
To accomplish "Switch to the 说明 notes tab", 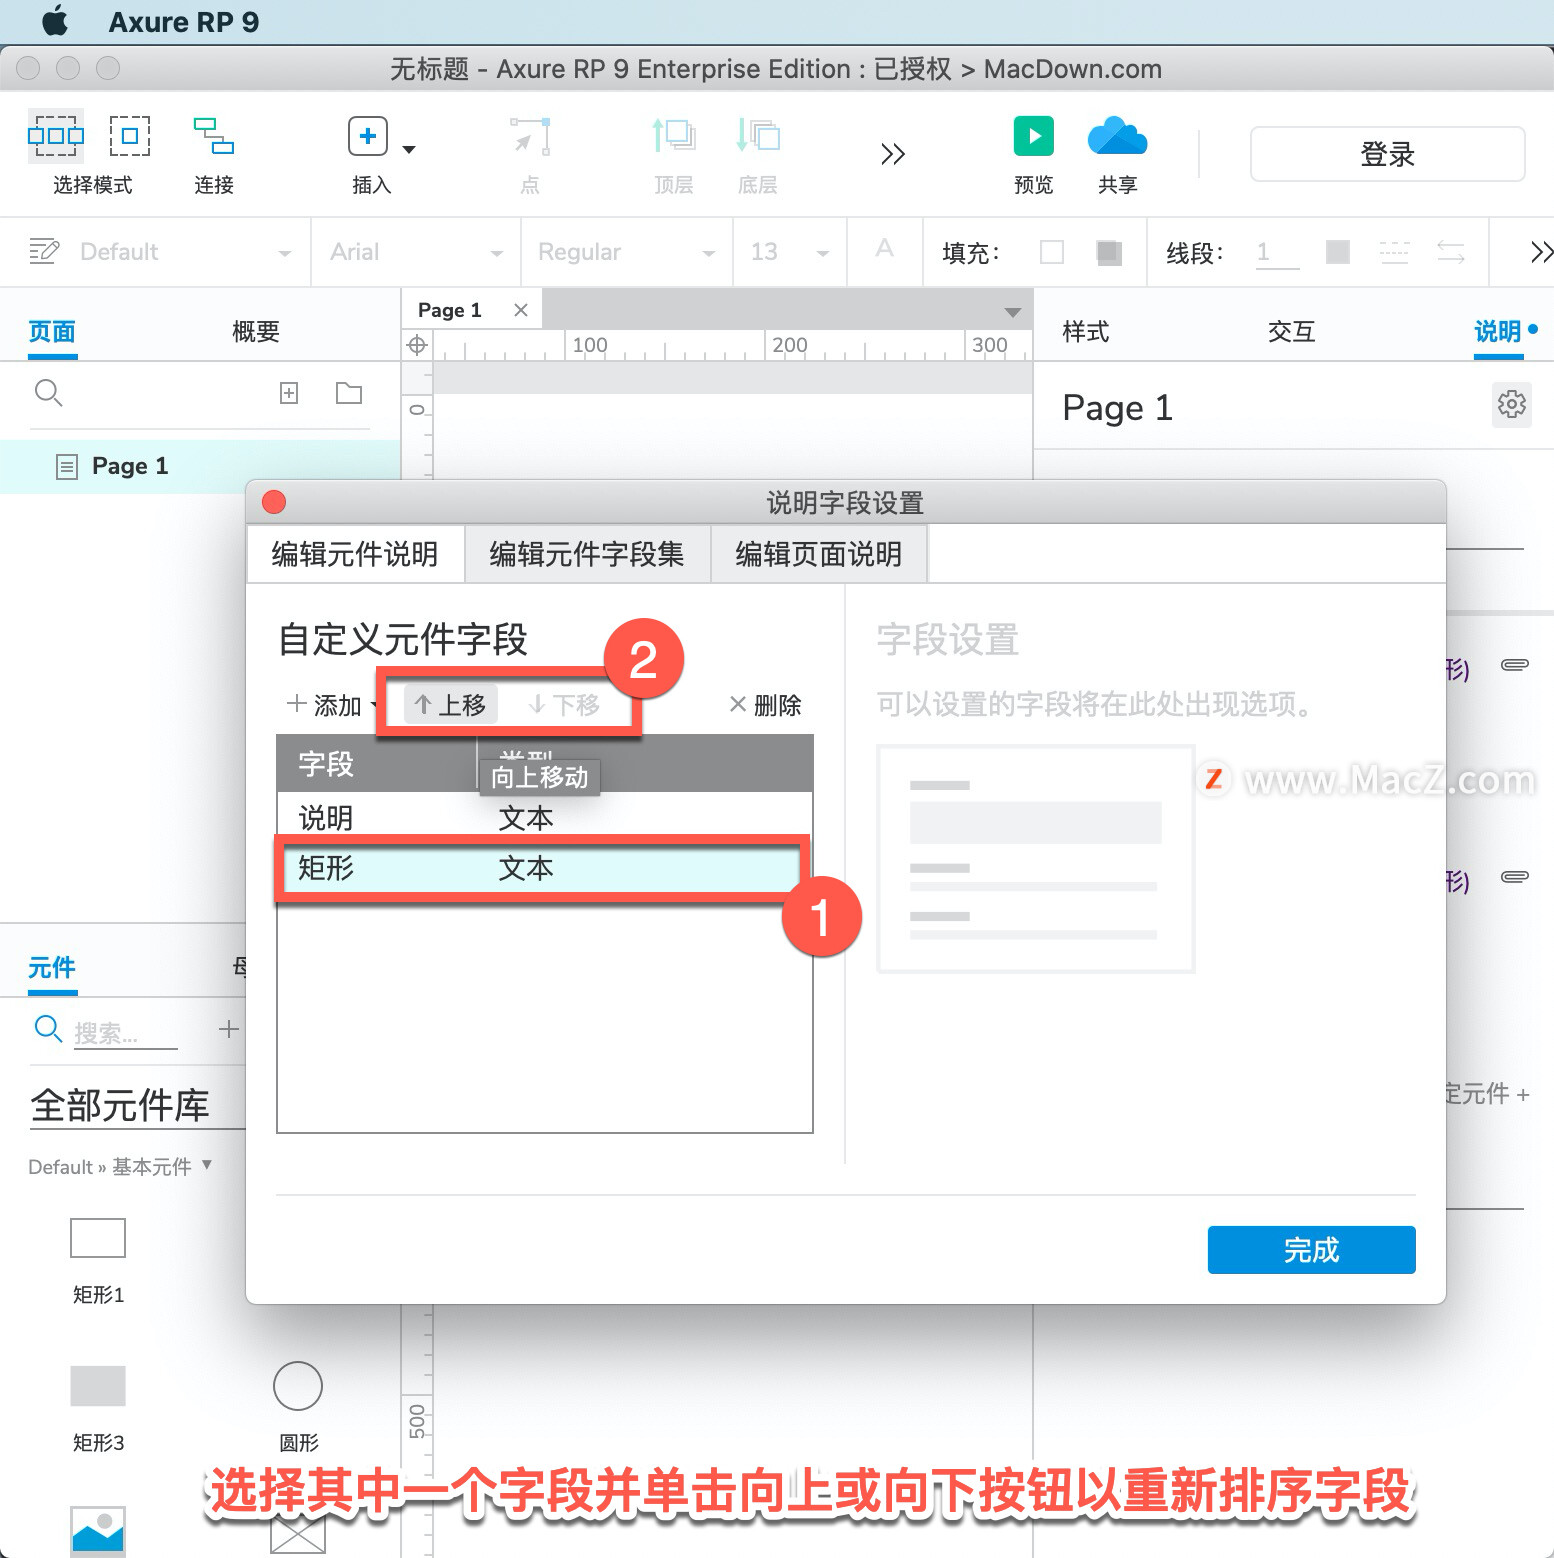I will tap(1497, 331).
